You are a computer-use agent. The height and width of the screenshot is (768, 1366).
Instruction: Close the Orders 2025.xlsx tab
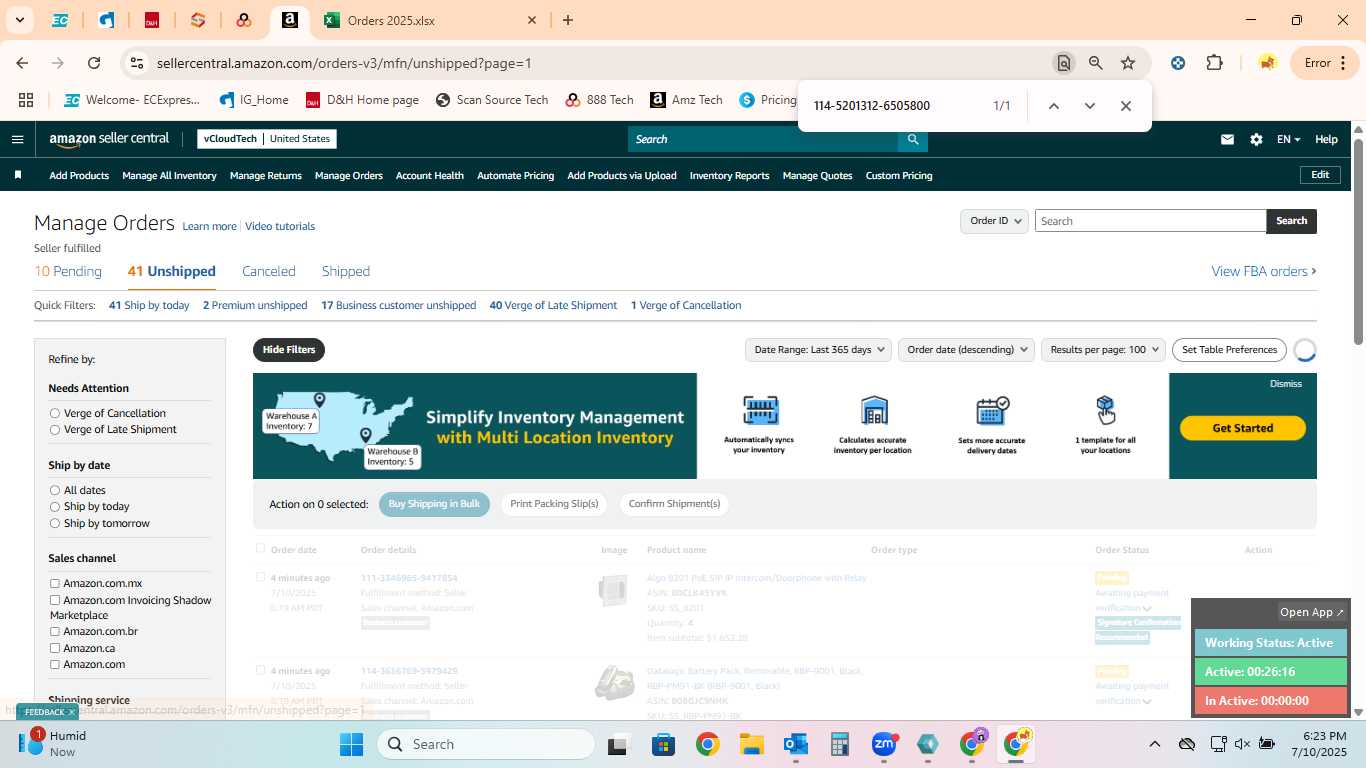532,20
